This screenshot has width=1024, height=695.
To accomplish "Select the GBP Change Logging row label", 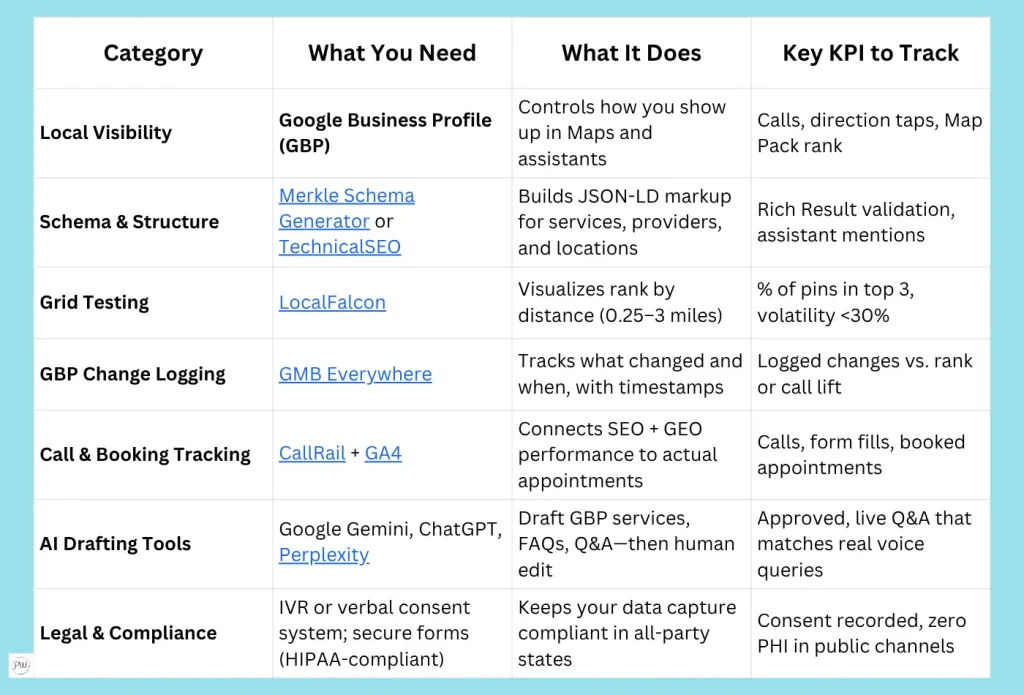I will click(133, 374).
